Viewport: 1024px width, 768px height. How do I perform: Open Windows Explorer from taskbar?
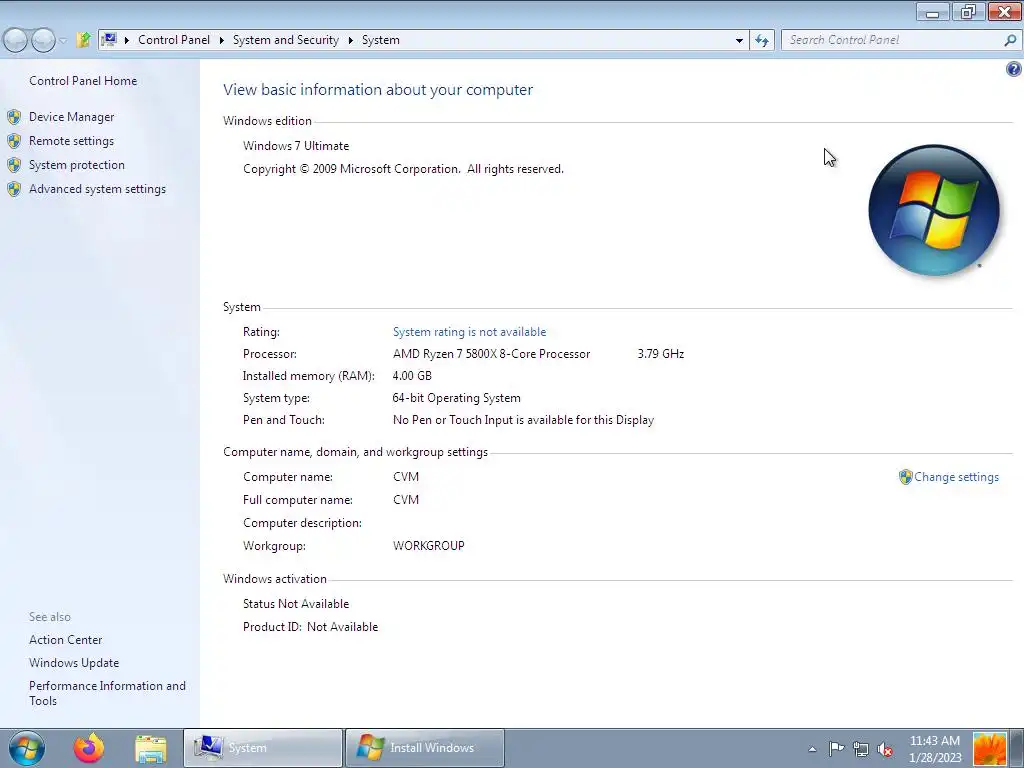pos(151,750)
